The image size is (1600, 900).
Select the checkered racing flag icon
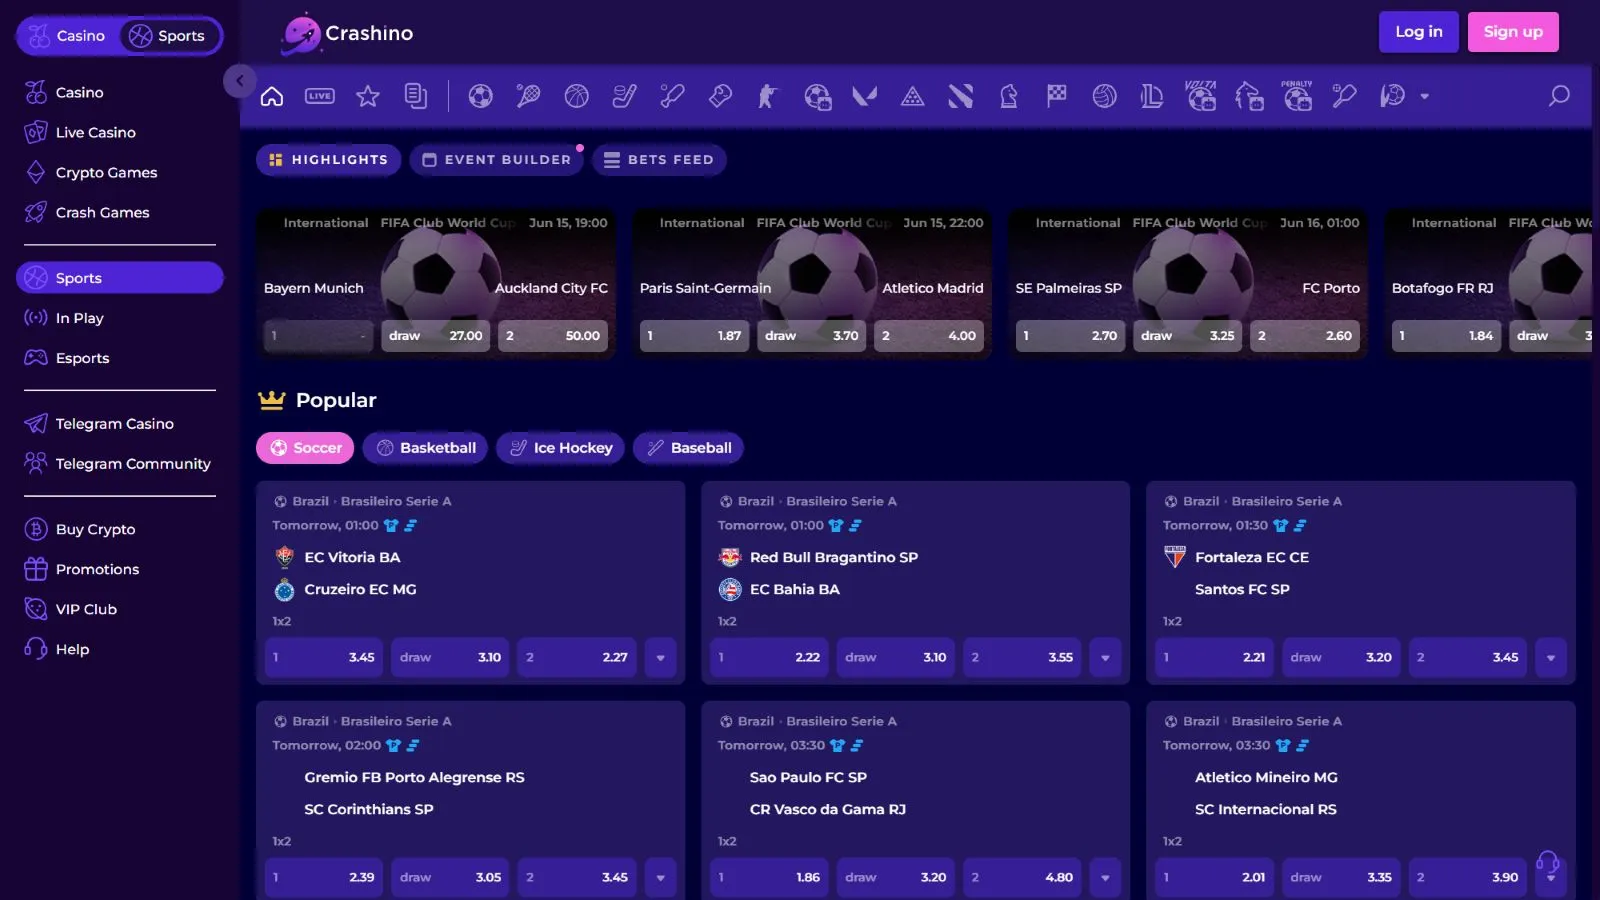click(1057, 96)
